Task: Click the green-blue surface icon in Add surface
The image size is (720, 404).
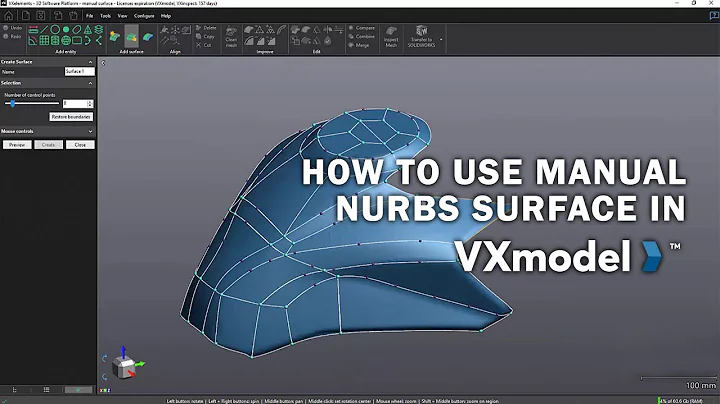Action: point(148,36)
